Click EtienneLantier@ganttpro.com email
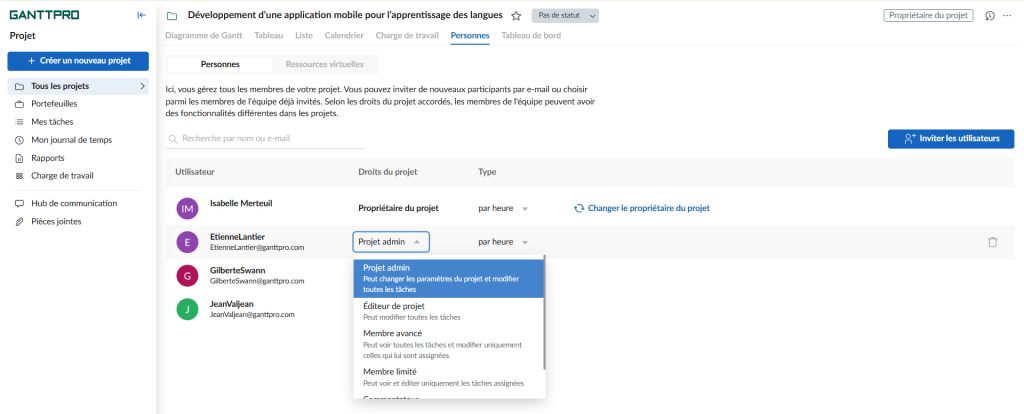Viewport: 1024px width, 414px height. (257, 248)
